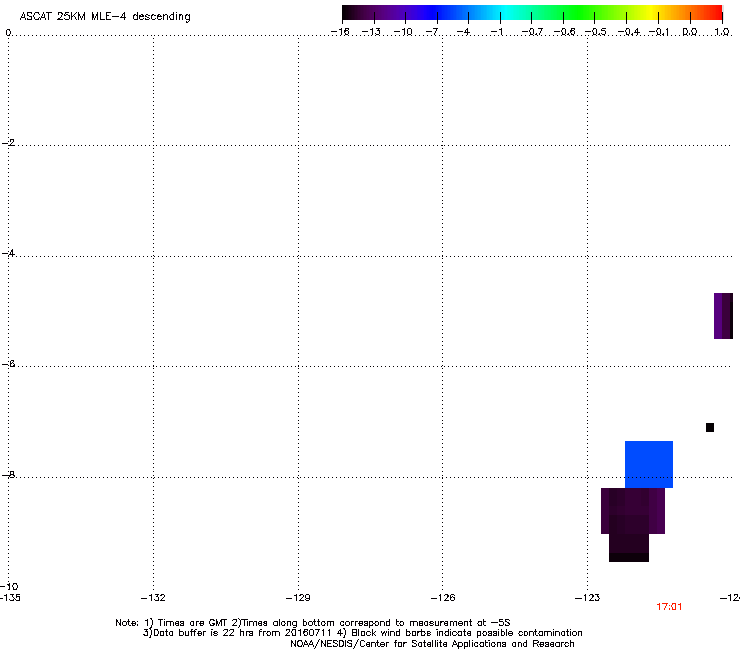
Task: Click the purple data strip at right edge
Action: pos(723,316)
